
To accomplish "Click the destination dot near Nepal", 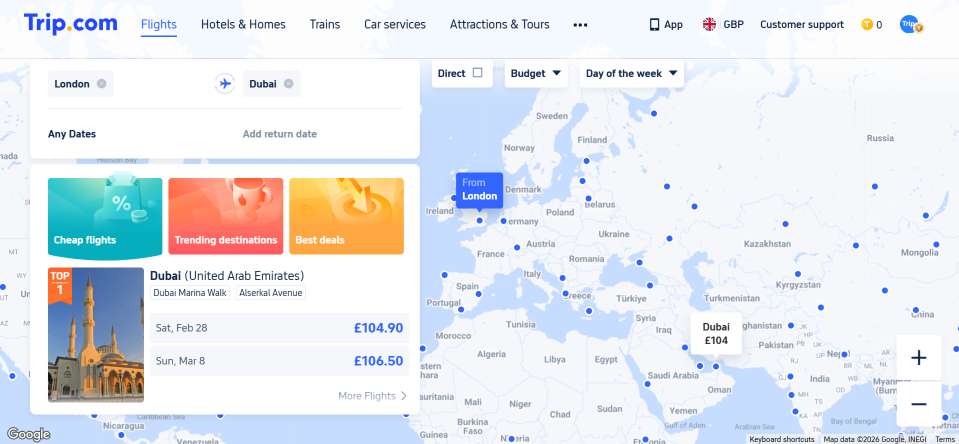I will (x=845, y=354).
